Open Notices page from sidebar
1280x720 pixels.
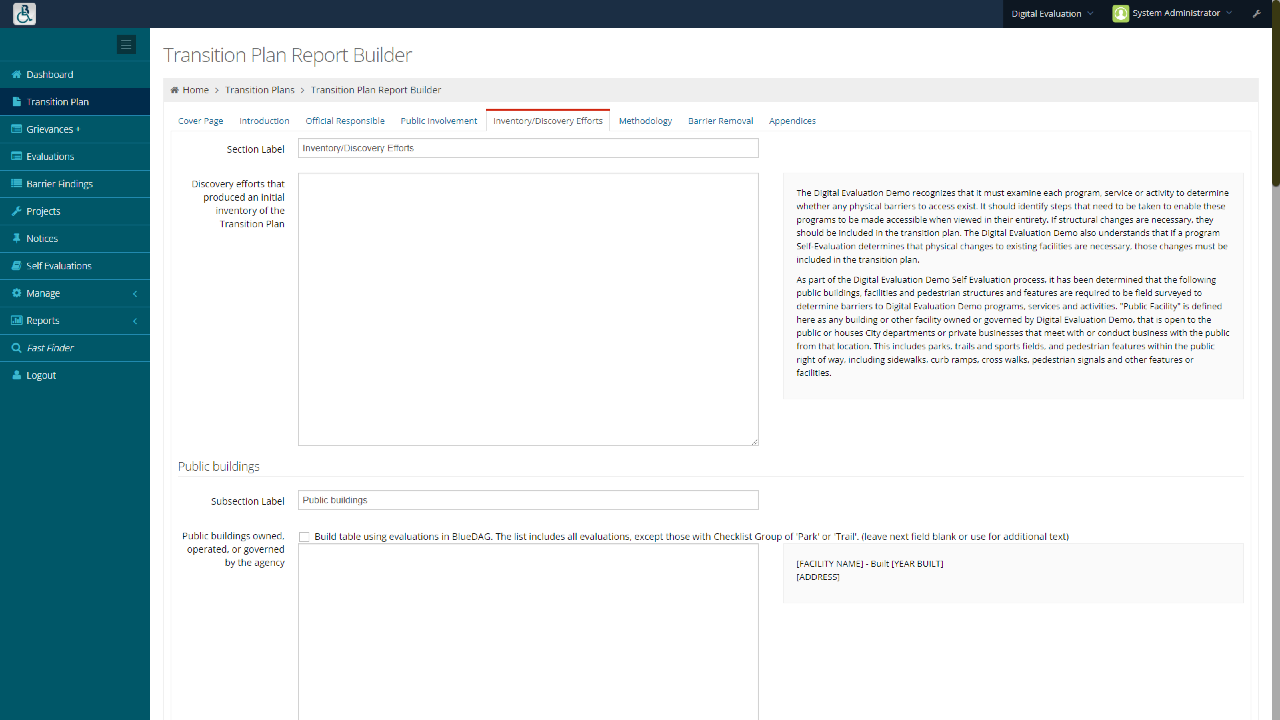pyautogui.click(x=75, y=239)
